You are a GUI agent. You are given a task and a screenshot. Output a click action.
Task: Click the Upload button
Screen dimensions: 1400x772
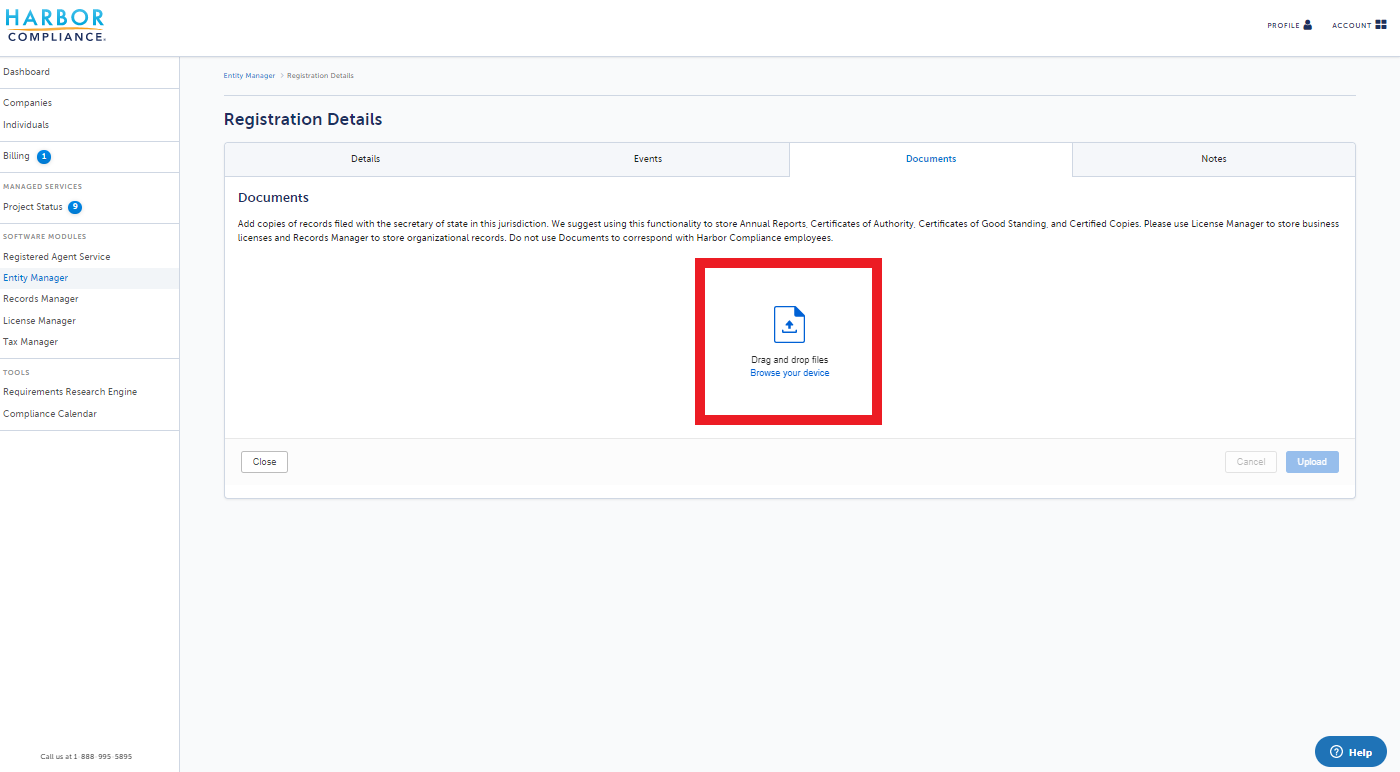1312,462
